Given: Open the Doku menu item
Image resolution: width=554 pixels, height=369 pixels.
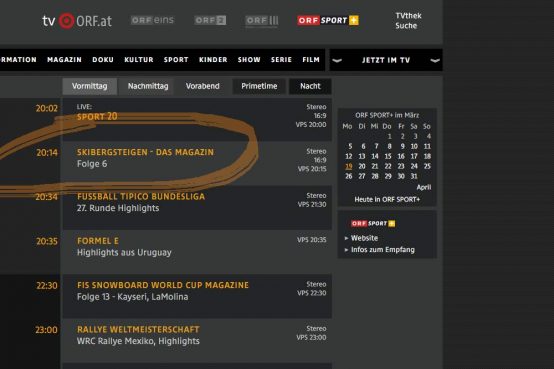Looking at the screenshot, I should 103,60.
